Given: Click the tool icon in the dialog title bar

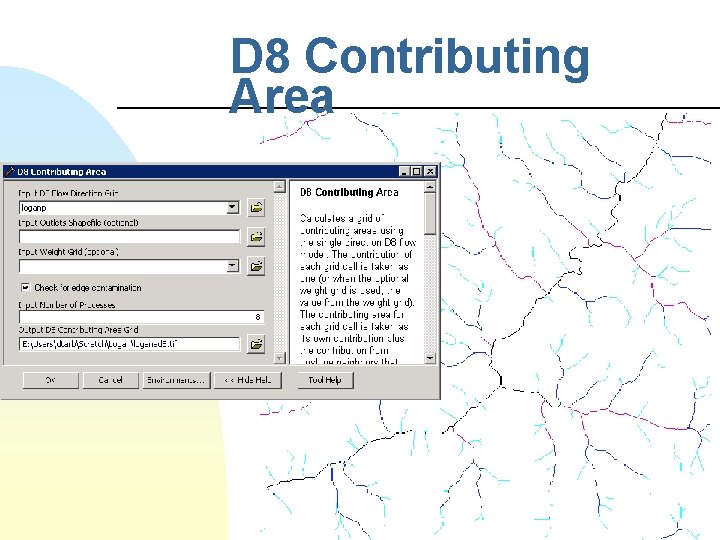Looking at the screenshot, I should [9, 172].
